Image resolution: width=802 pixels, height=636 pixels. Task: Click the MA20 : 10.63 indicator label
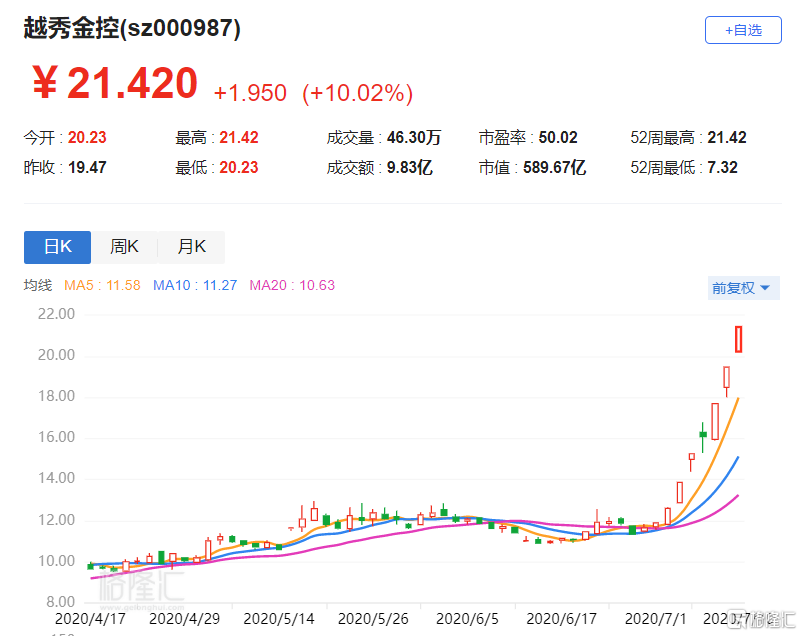(x=292, y=286)
